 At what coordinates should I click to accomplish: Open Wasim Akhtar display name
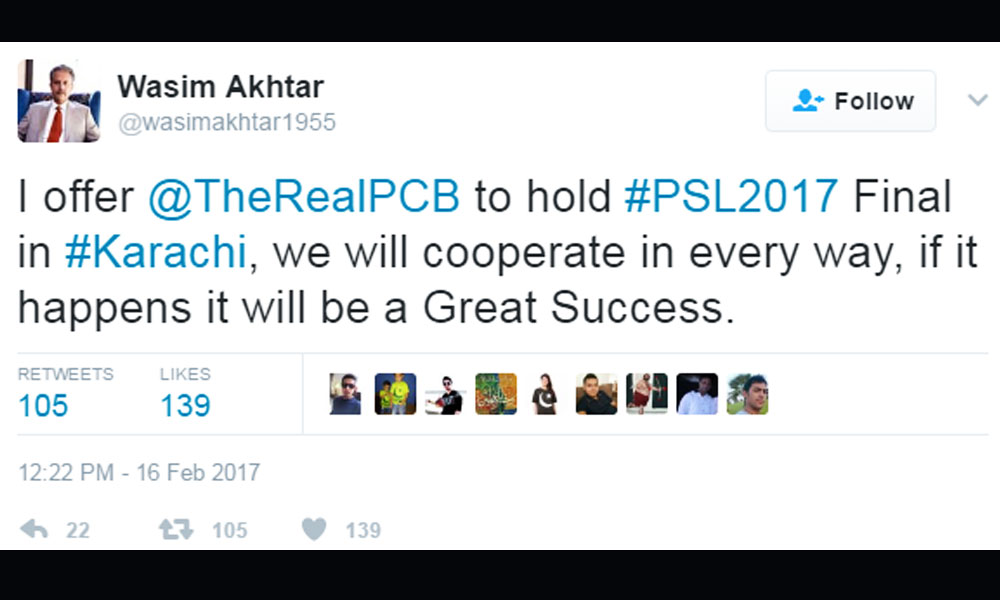221,87
